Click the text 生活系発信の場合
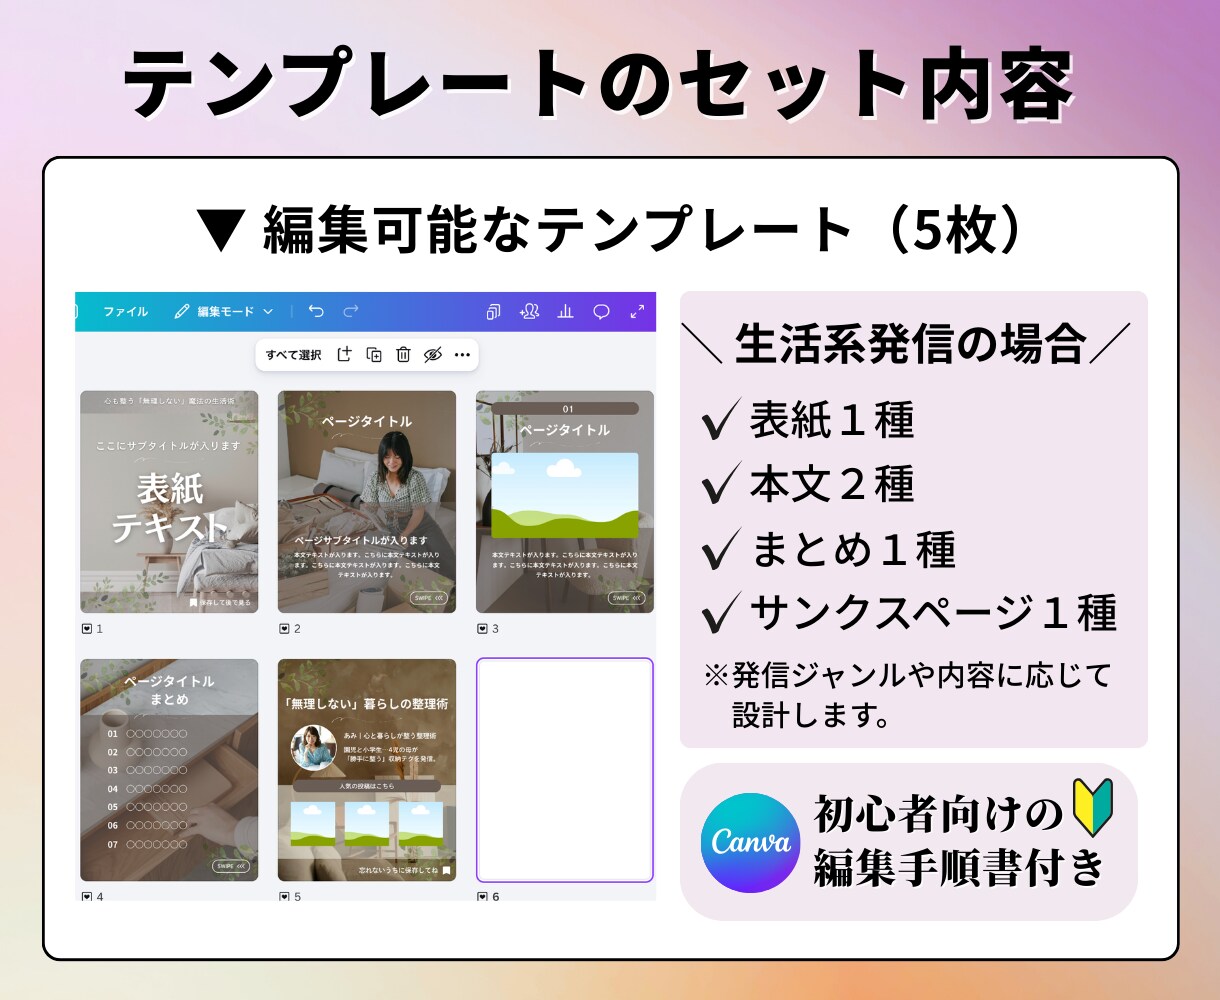The height and width of the screenshot is (1000, 1220). (911, 345)
